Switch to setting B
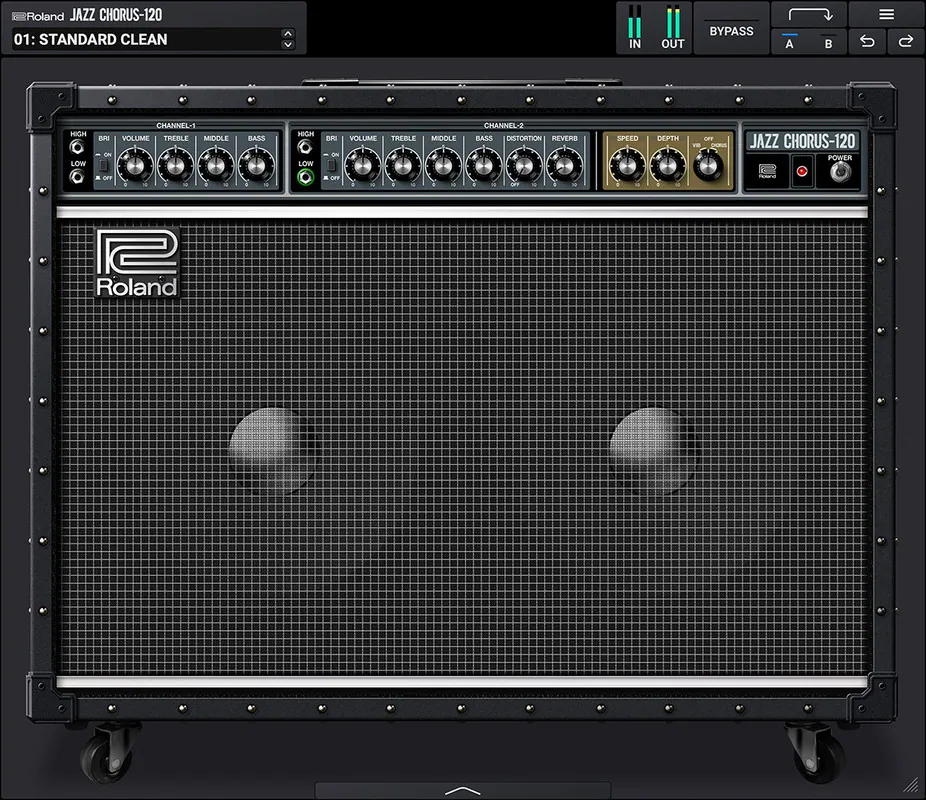 tap(827, 43)
